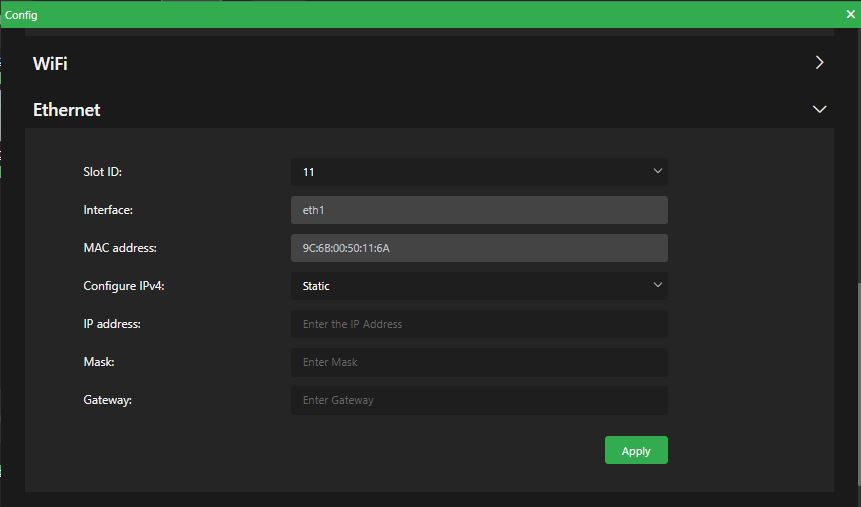Click the WiFi section heading
The width and height of the screenshot is (861, 507).
(50, 64)
